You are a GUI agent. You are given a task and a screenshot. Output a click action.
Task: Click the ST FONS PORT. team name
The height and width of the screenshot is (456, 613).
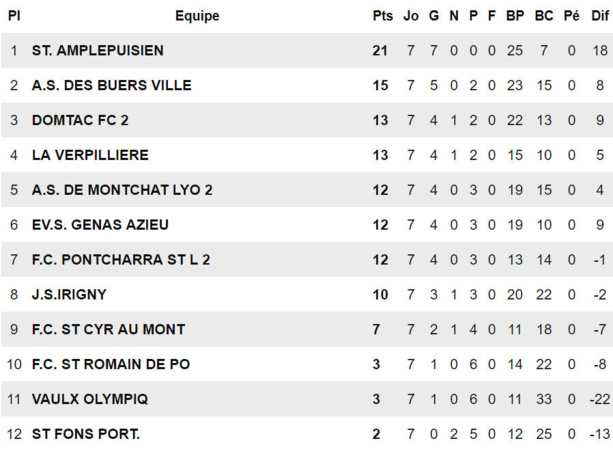[x=86, y=434]
